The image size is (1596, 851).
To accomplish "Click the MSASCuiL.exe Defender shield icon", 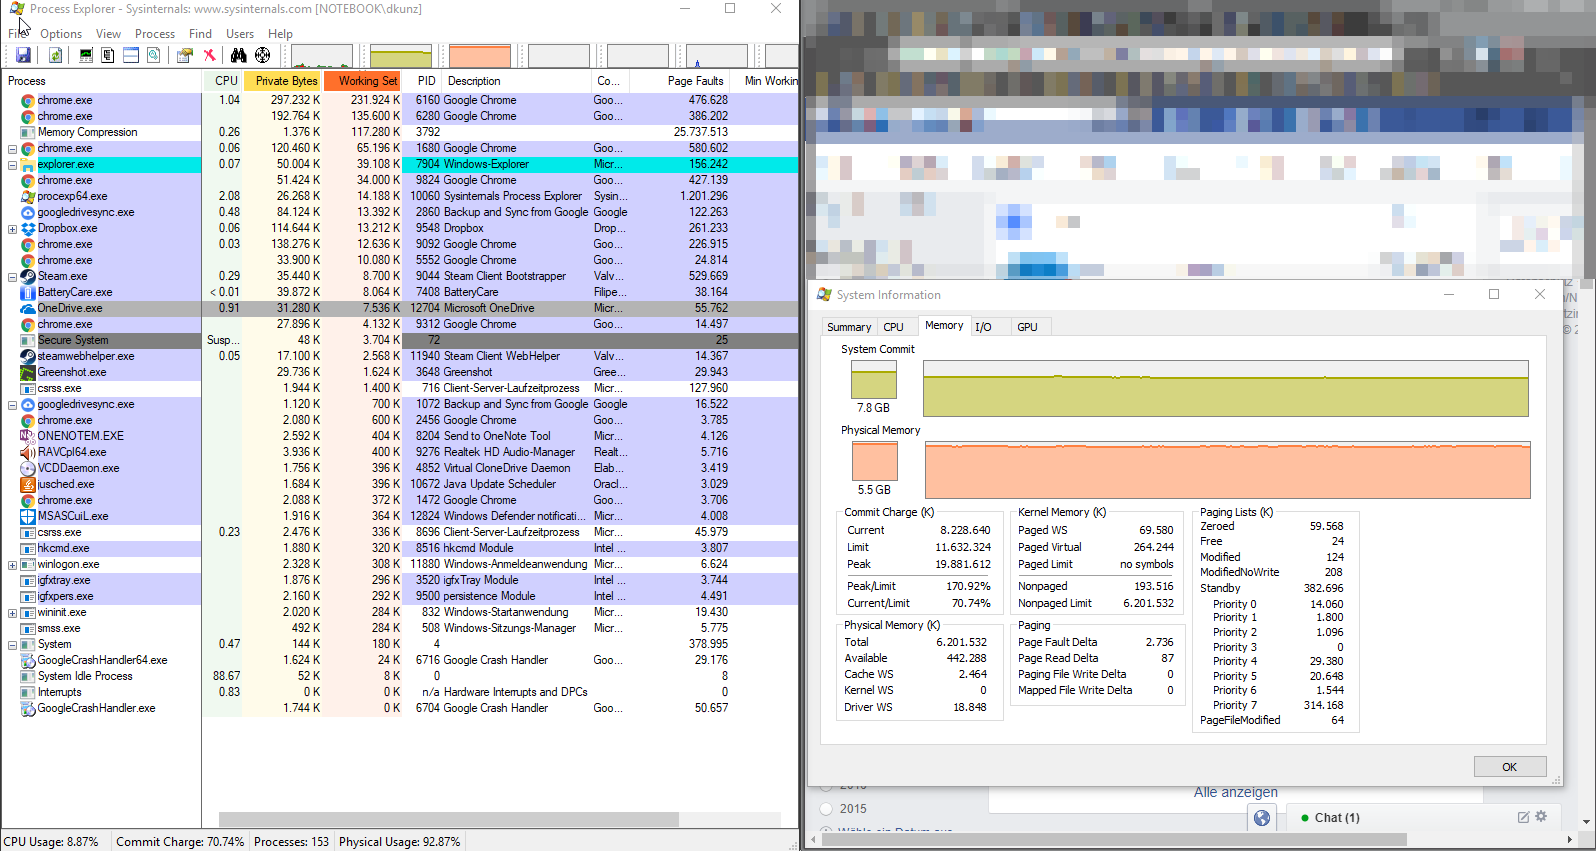I will click(x=28, y=516).
